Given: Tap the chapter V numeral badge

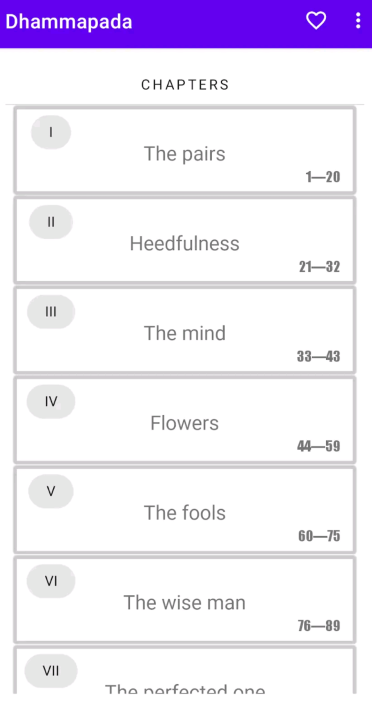Looking at the screenshot, I should coord(51,491).
